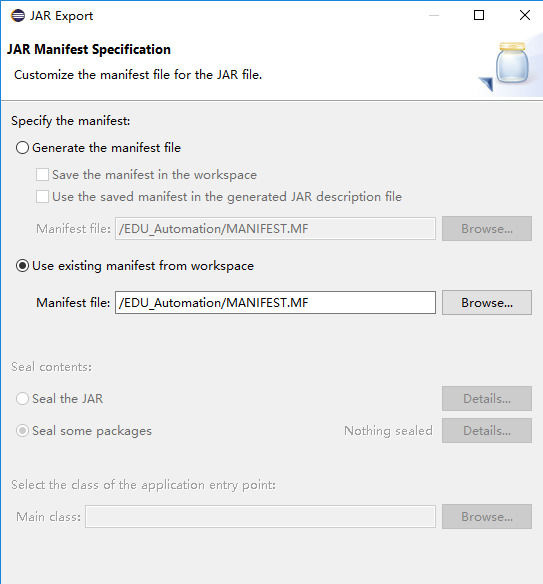Select Generate the manifest file option
Screen dimensions: 543x584
[x=22, y=148]
